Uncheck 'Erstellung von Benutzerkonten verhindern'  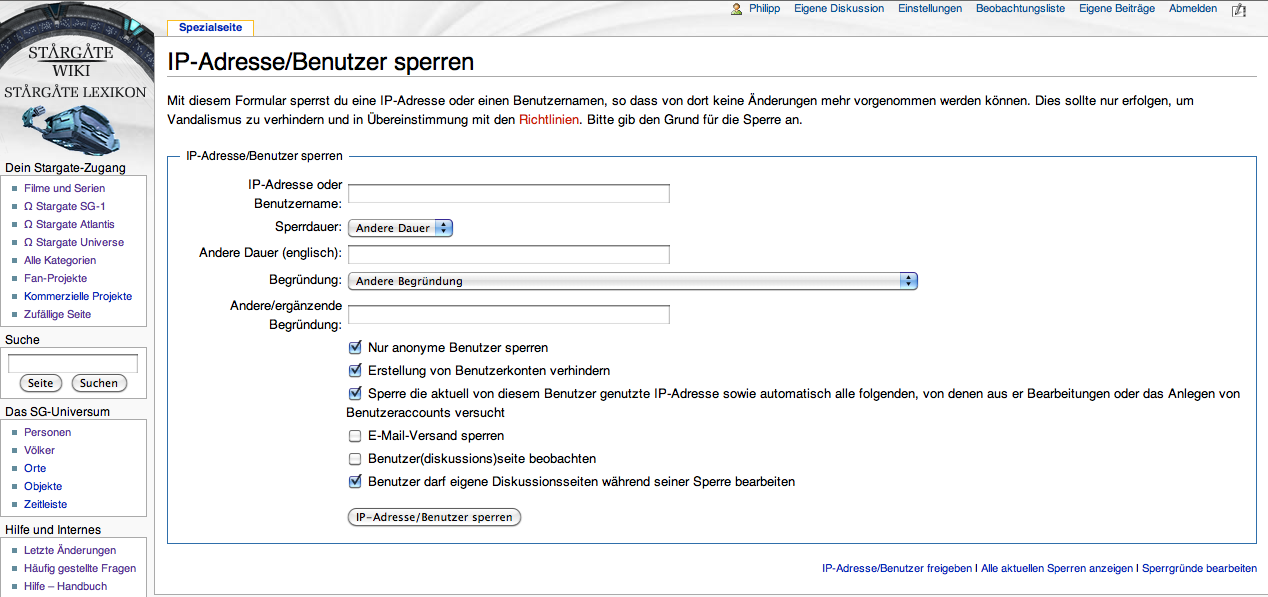355,370
